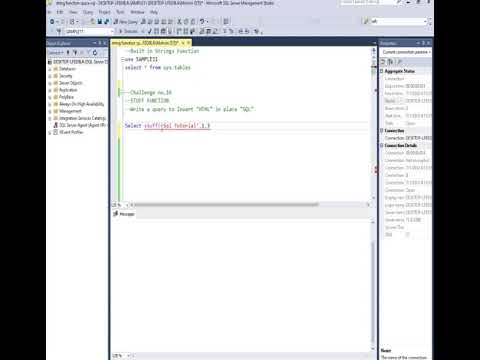Click the Object Explorer Connect dropdown
The height and width of the screenshot is (360, 480).
click(x=55, y=53)
